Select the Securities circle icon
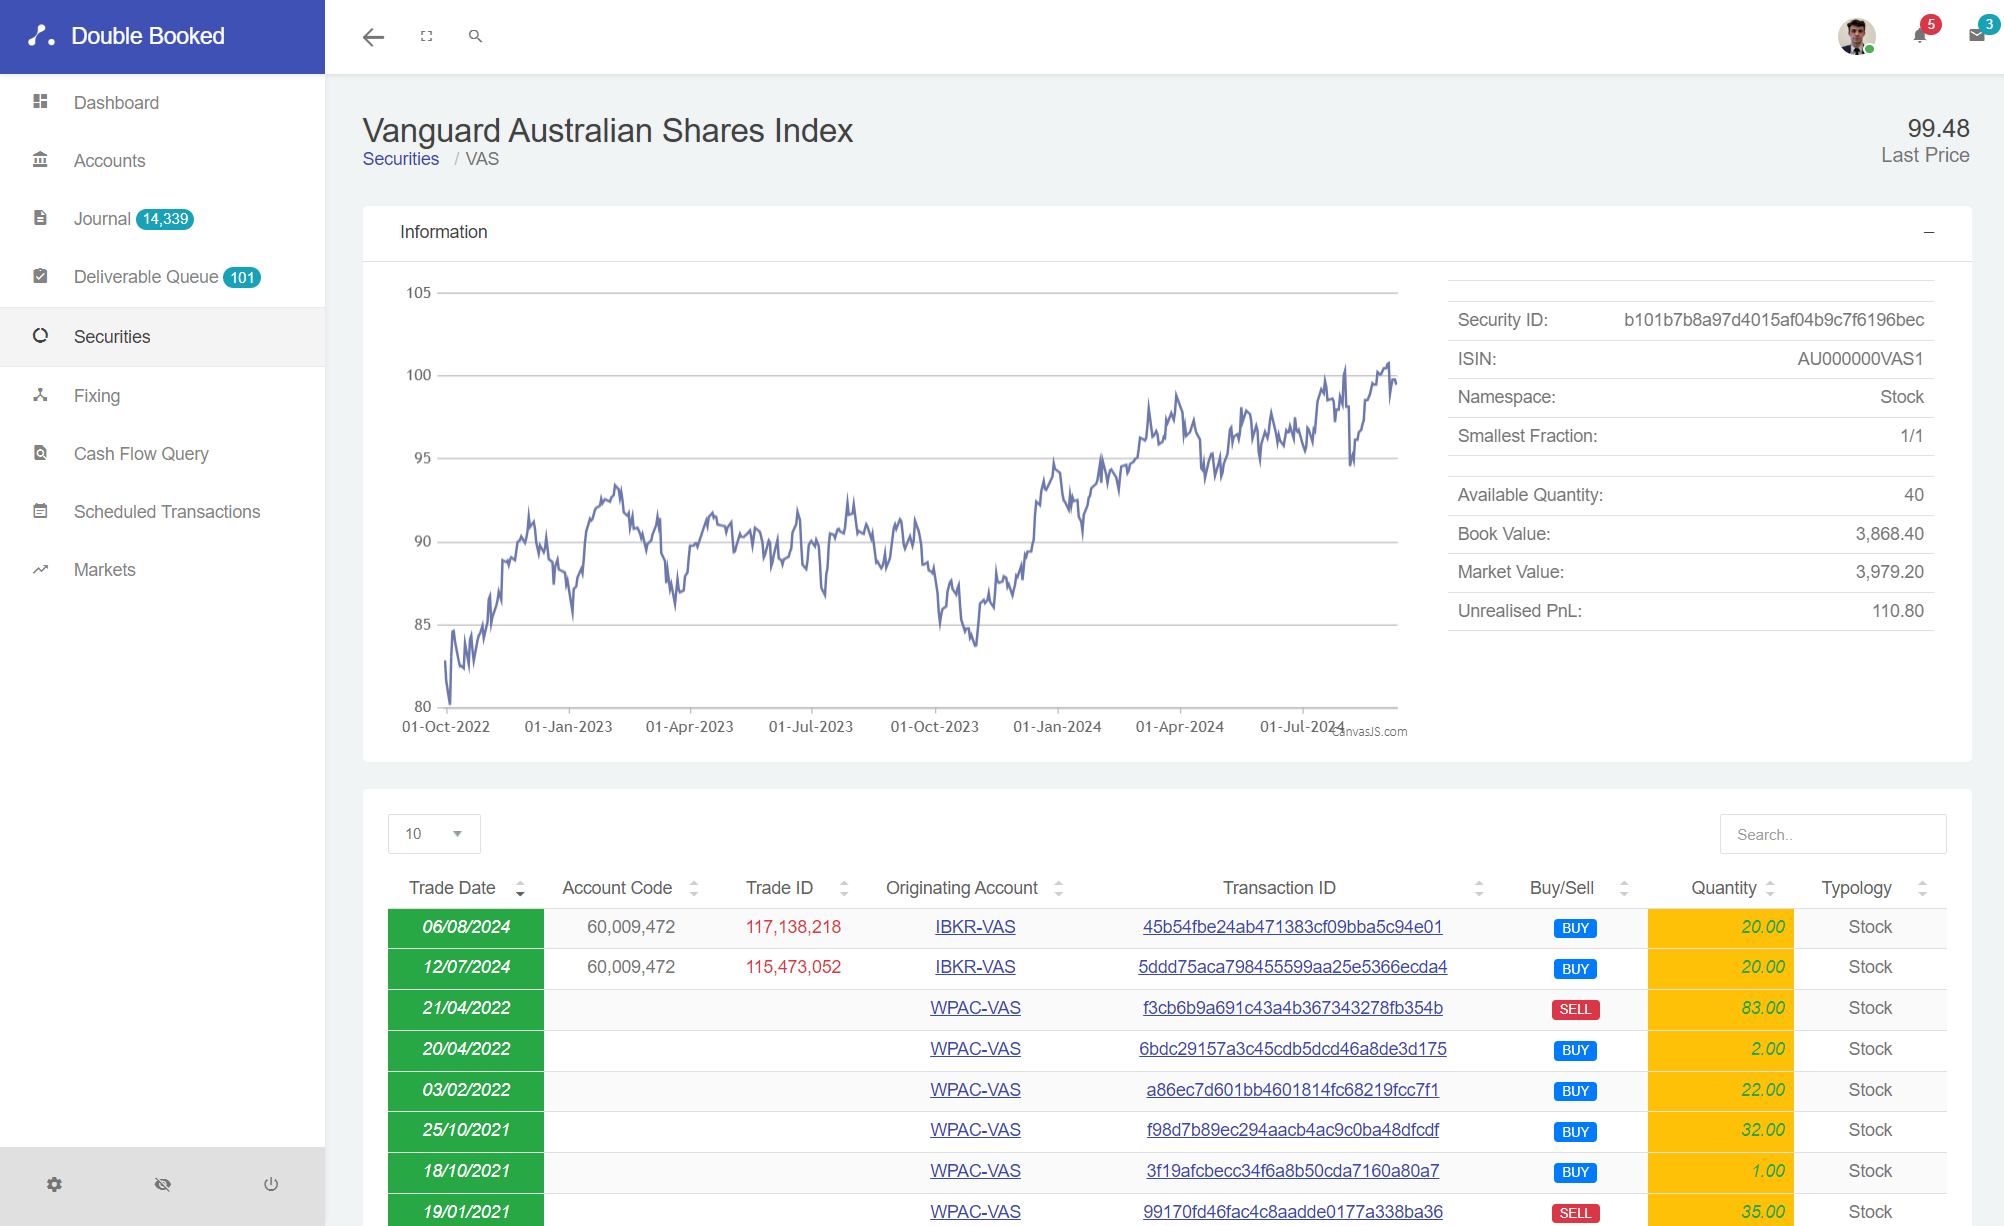2004x1226 pixels. 40,336
